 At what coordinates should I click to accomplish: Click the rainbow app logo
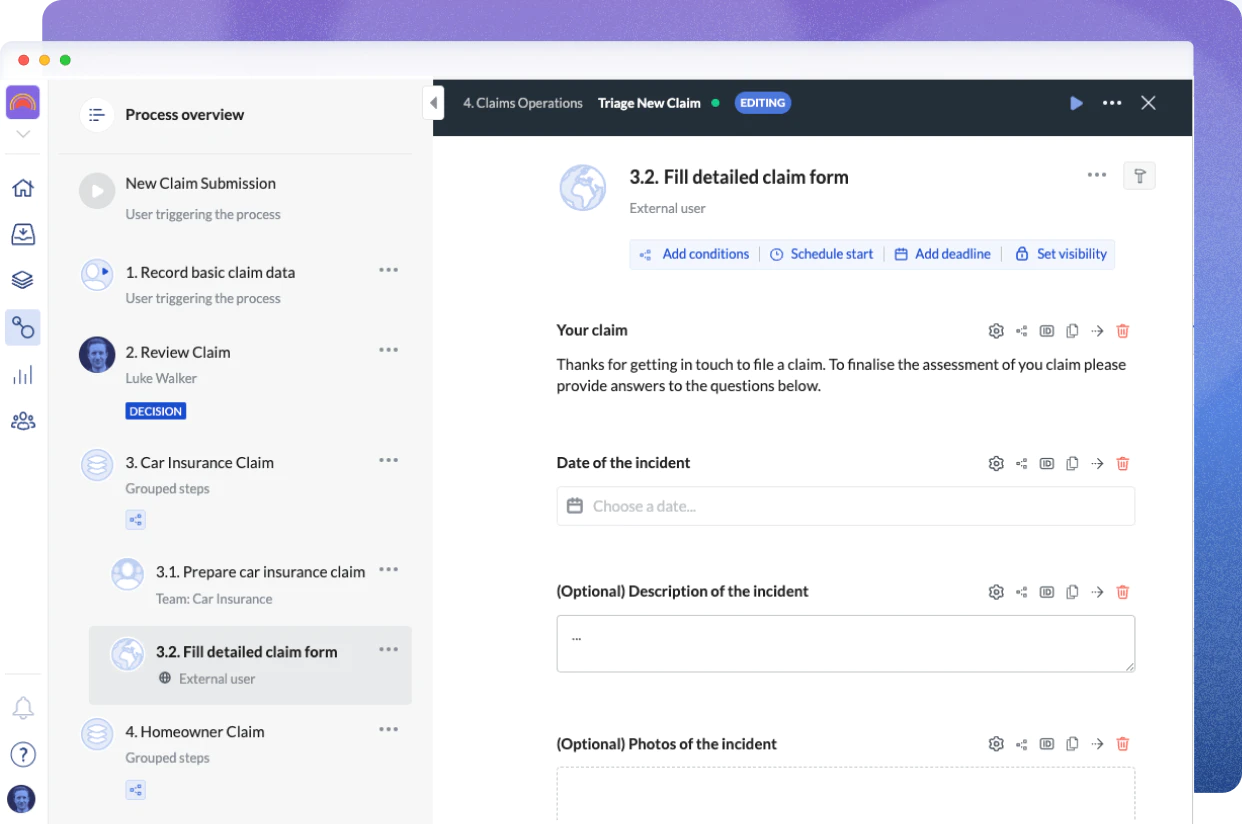click(22, 102)
